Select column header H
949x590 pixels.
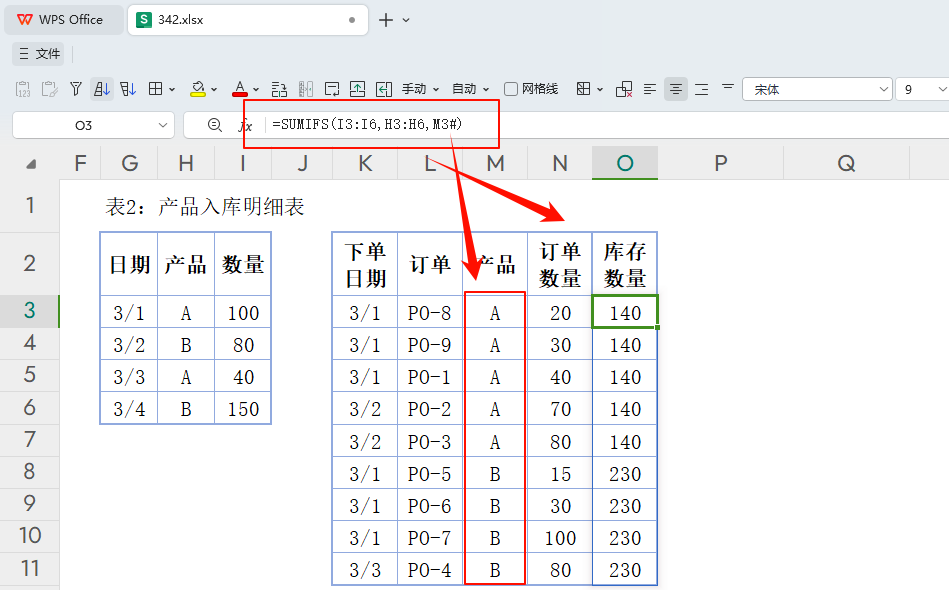(186, 163)
